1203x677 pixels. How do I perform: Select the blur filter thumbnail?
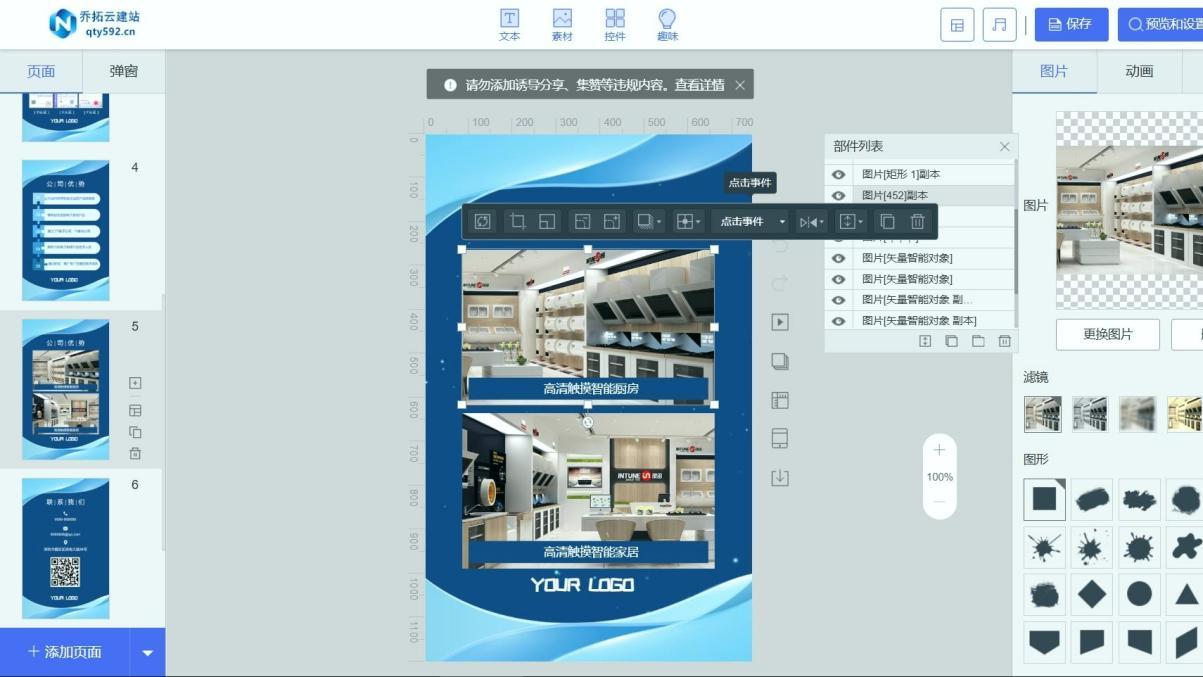1137,413
